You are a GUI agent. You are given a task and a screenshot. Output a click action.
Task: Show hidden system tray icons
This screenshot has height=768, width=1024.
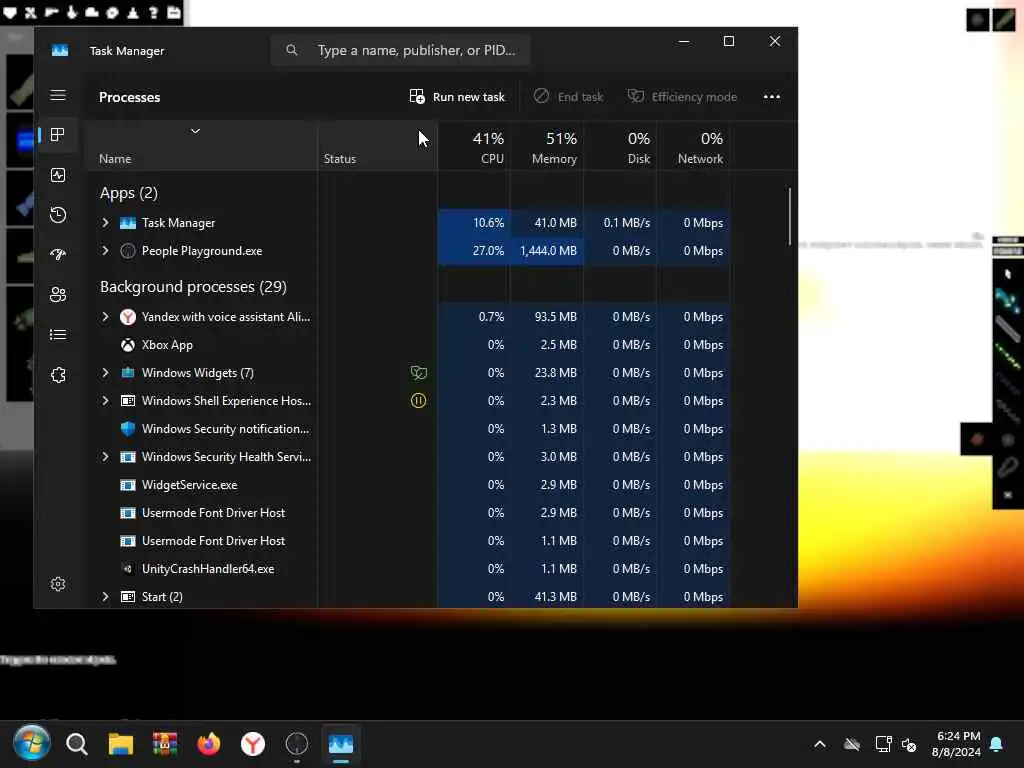[x=820, y=744]
